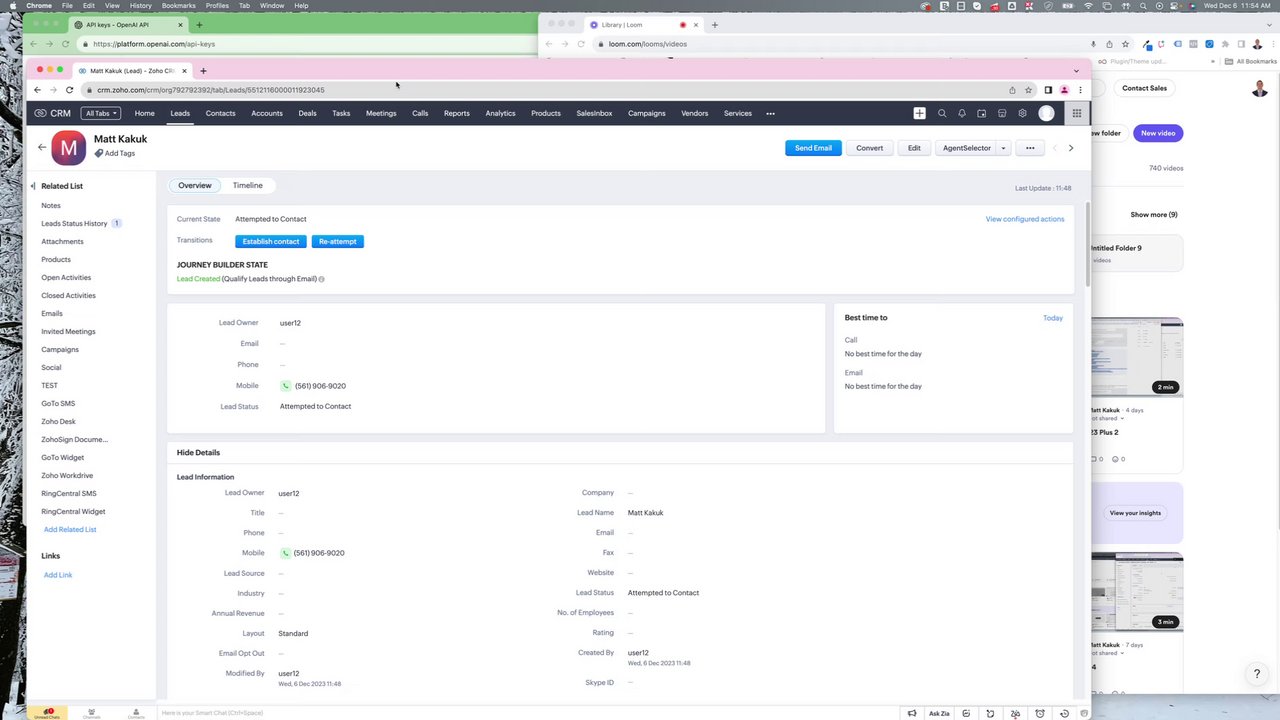
Task: Open the announcements megaphone icon in bottom bar
Action: pos(912,713)
